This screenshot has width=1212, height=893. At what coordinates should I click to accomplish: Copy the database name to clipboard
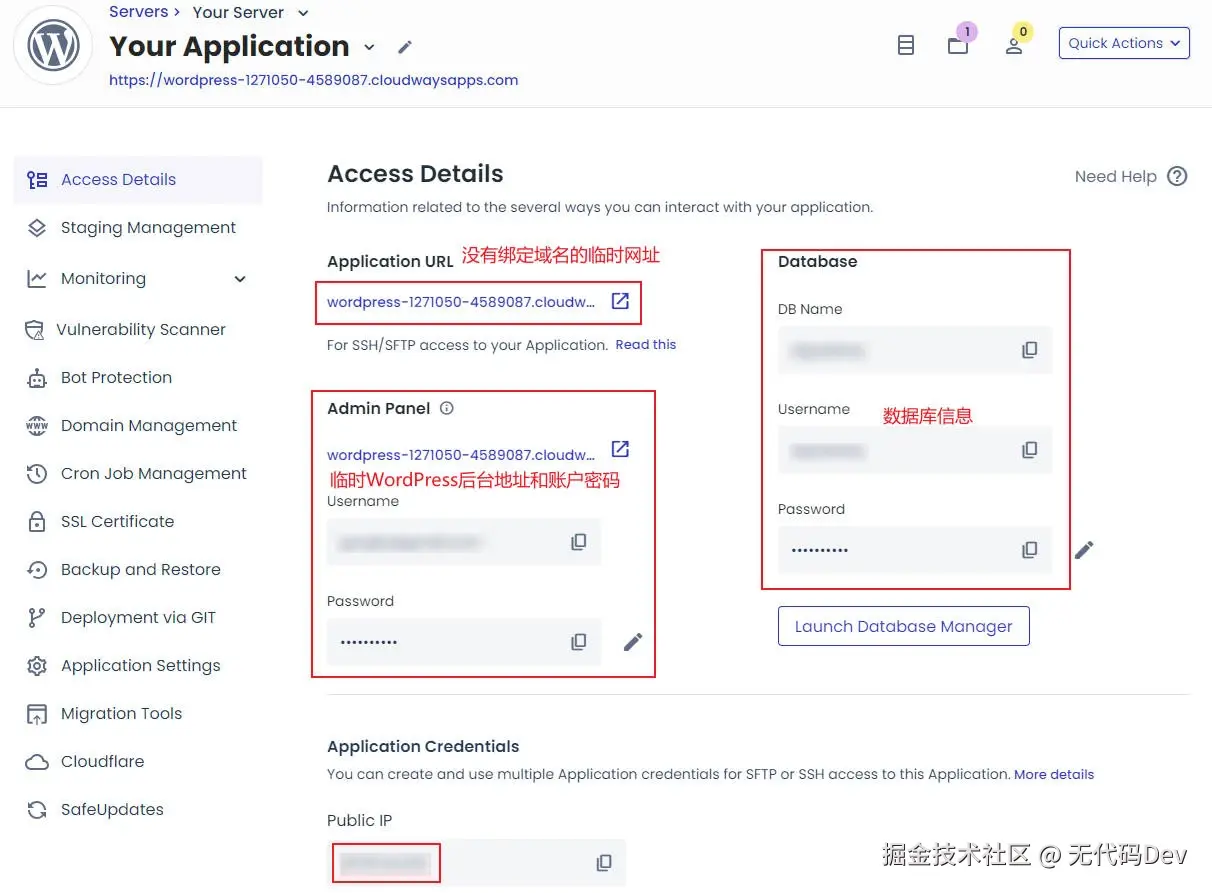1029,350
